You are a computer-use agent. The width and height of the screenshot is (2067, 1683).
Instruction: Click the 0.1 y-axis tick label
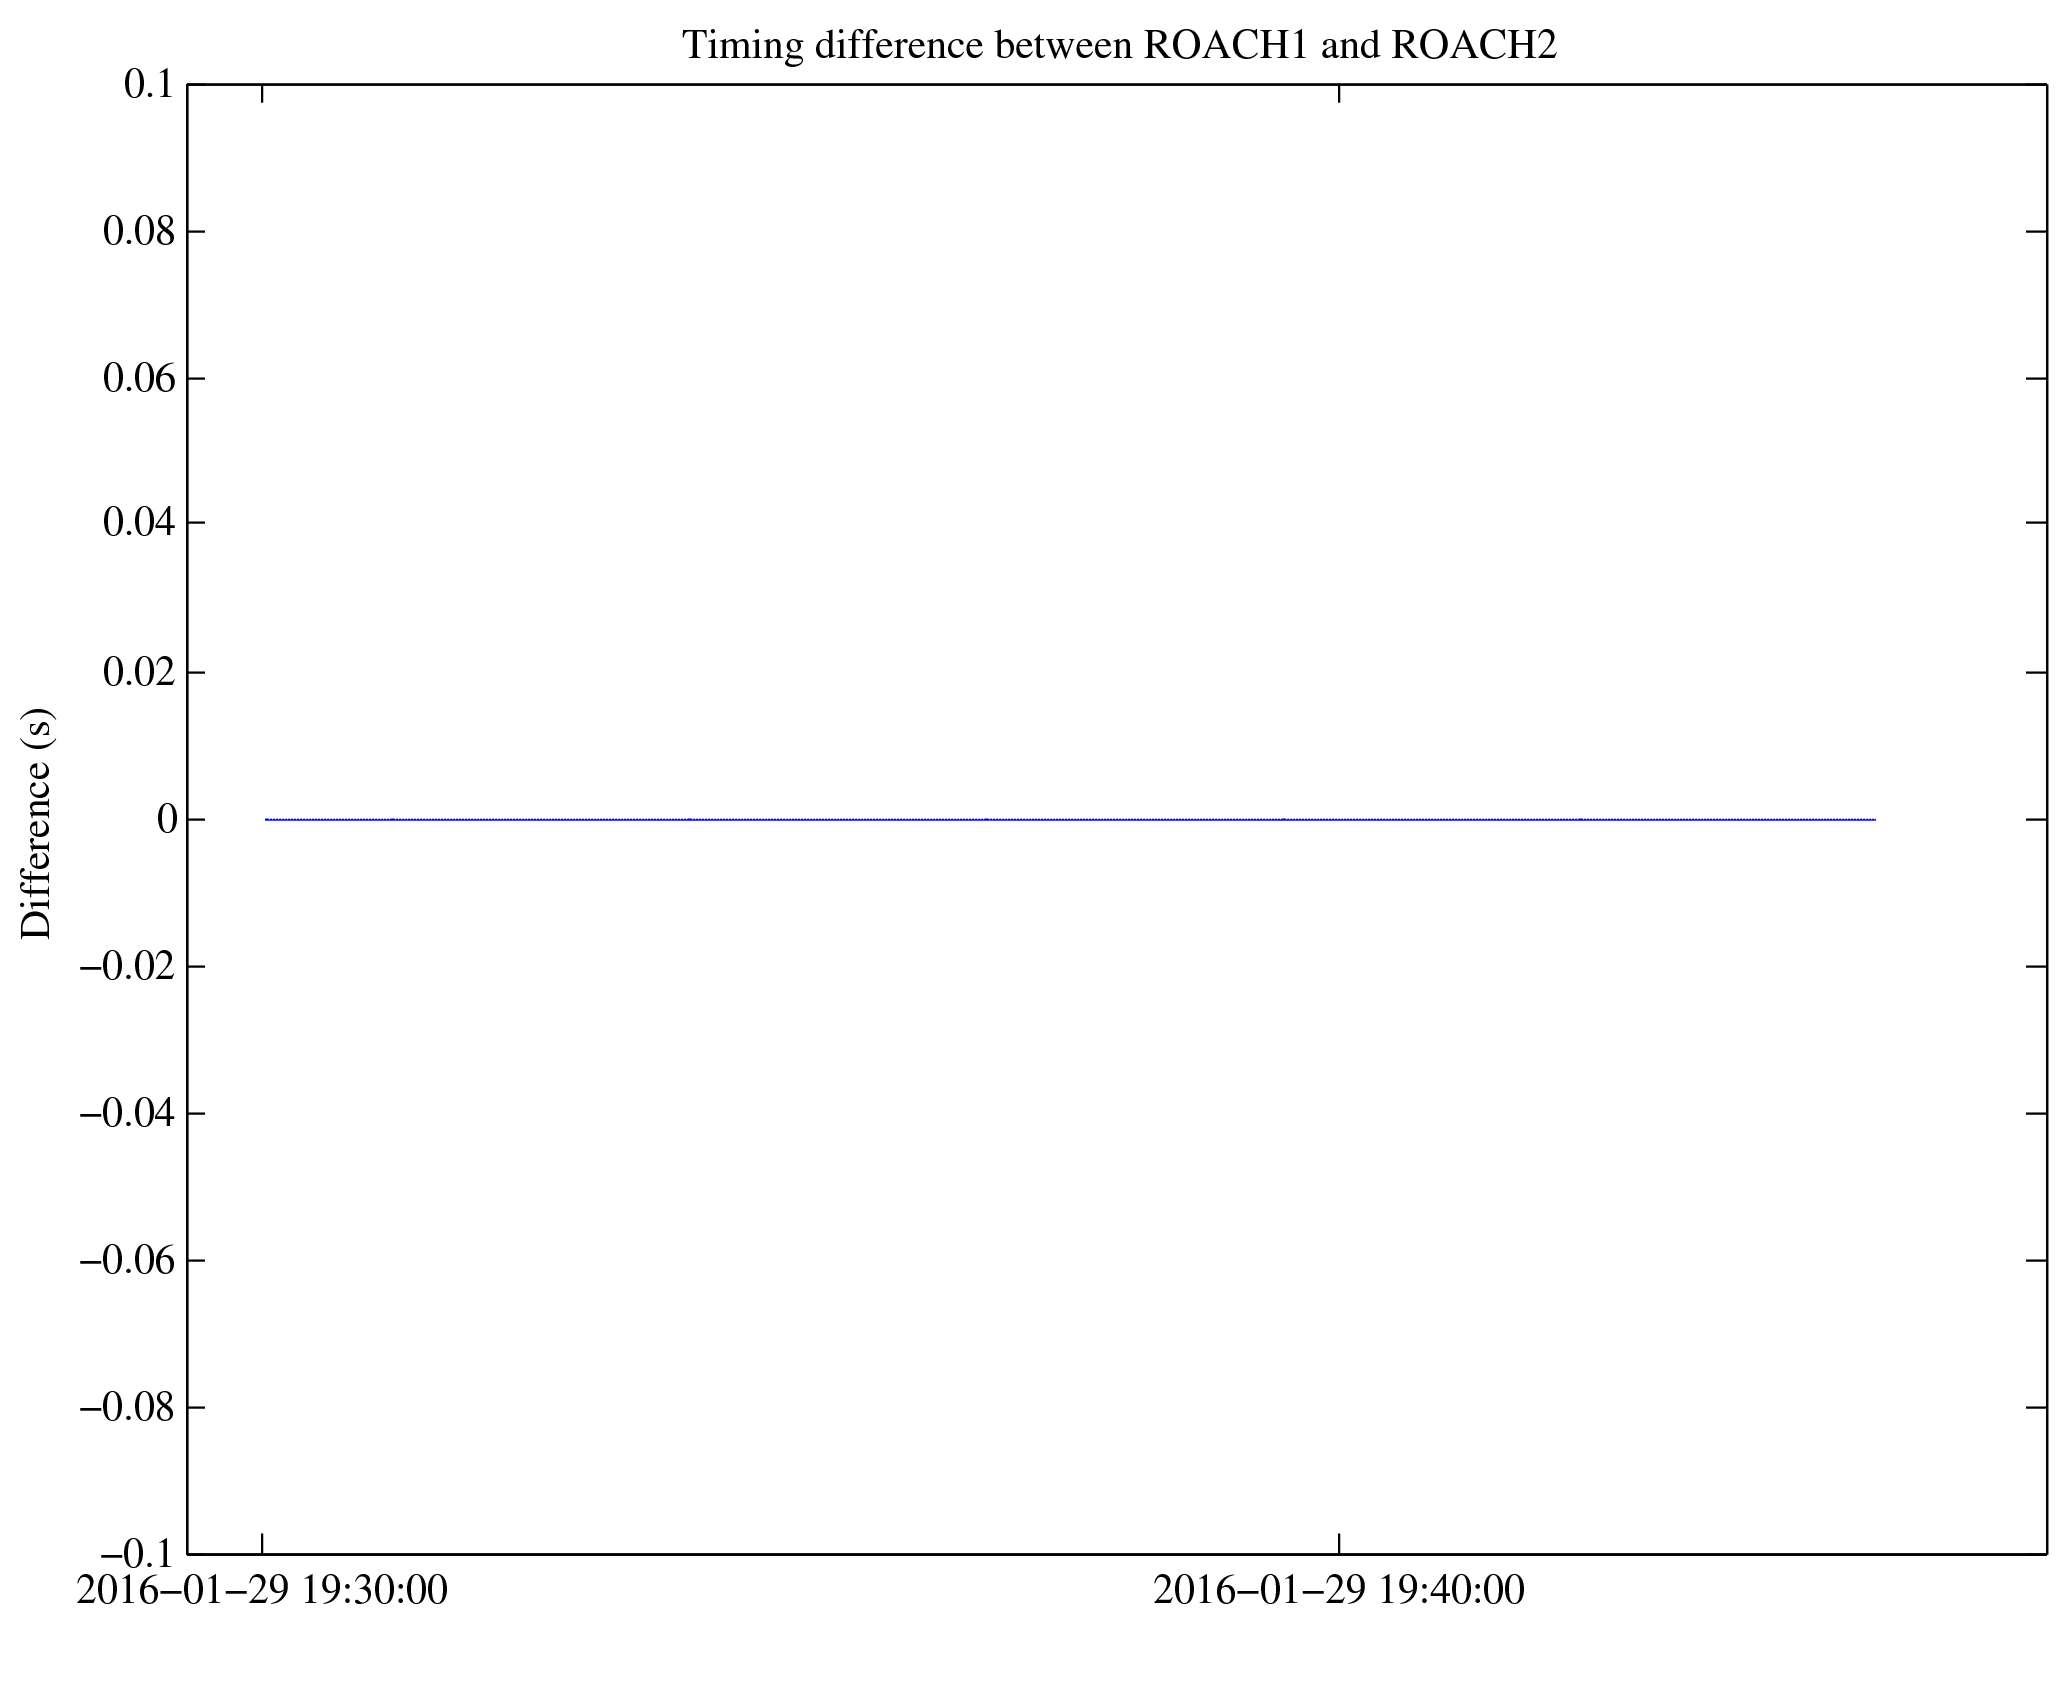tap(149, 85)
